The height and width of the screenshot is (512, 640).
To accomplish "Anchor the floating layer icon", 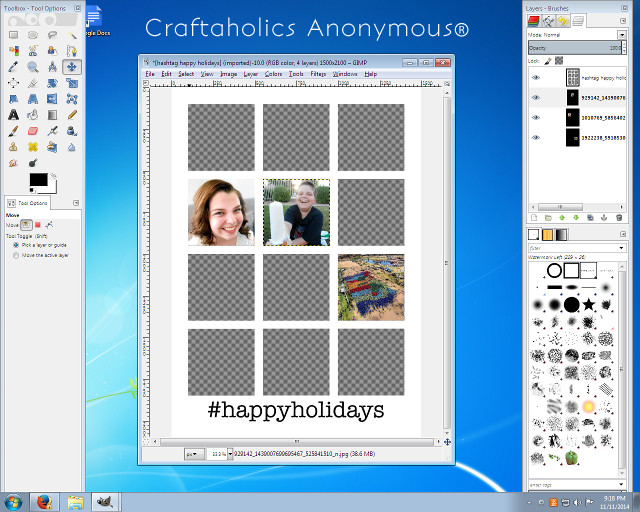I will [x=604, y=218].
